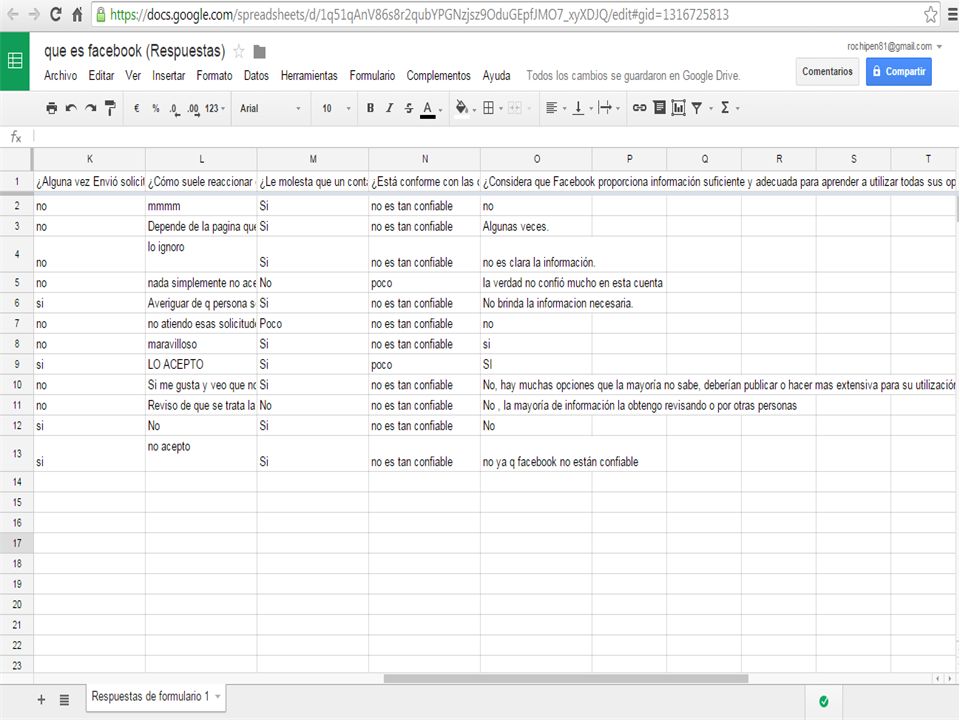The width and height of the screenshot is (960, 720).
Task: Click the horizontal scrollbar thumb
Action: 566,678
